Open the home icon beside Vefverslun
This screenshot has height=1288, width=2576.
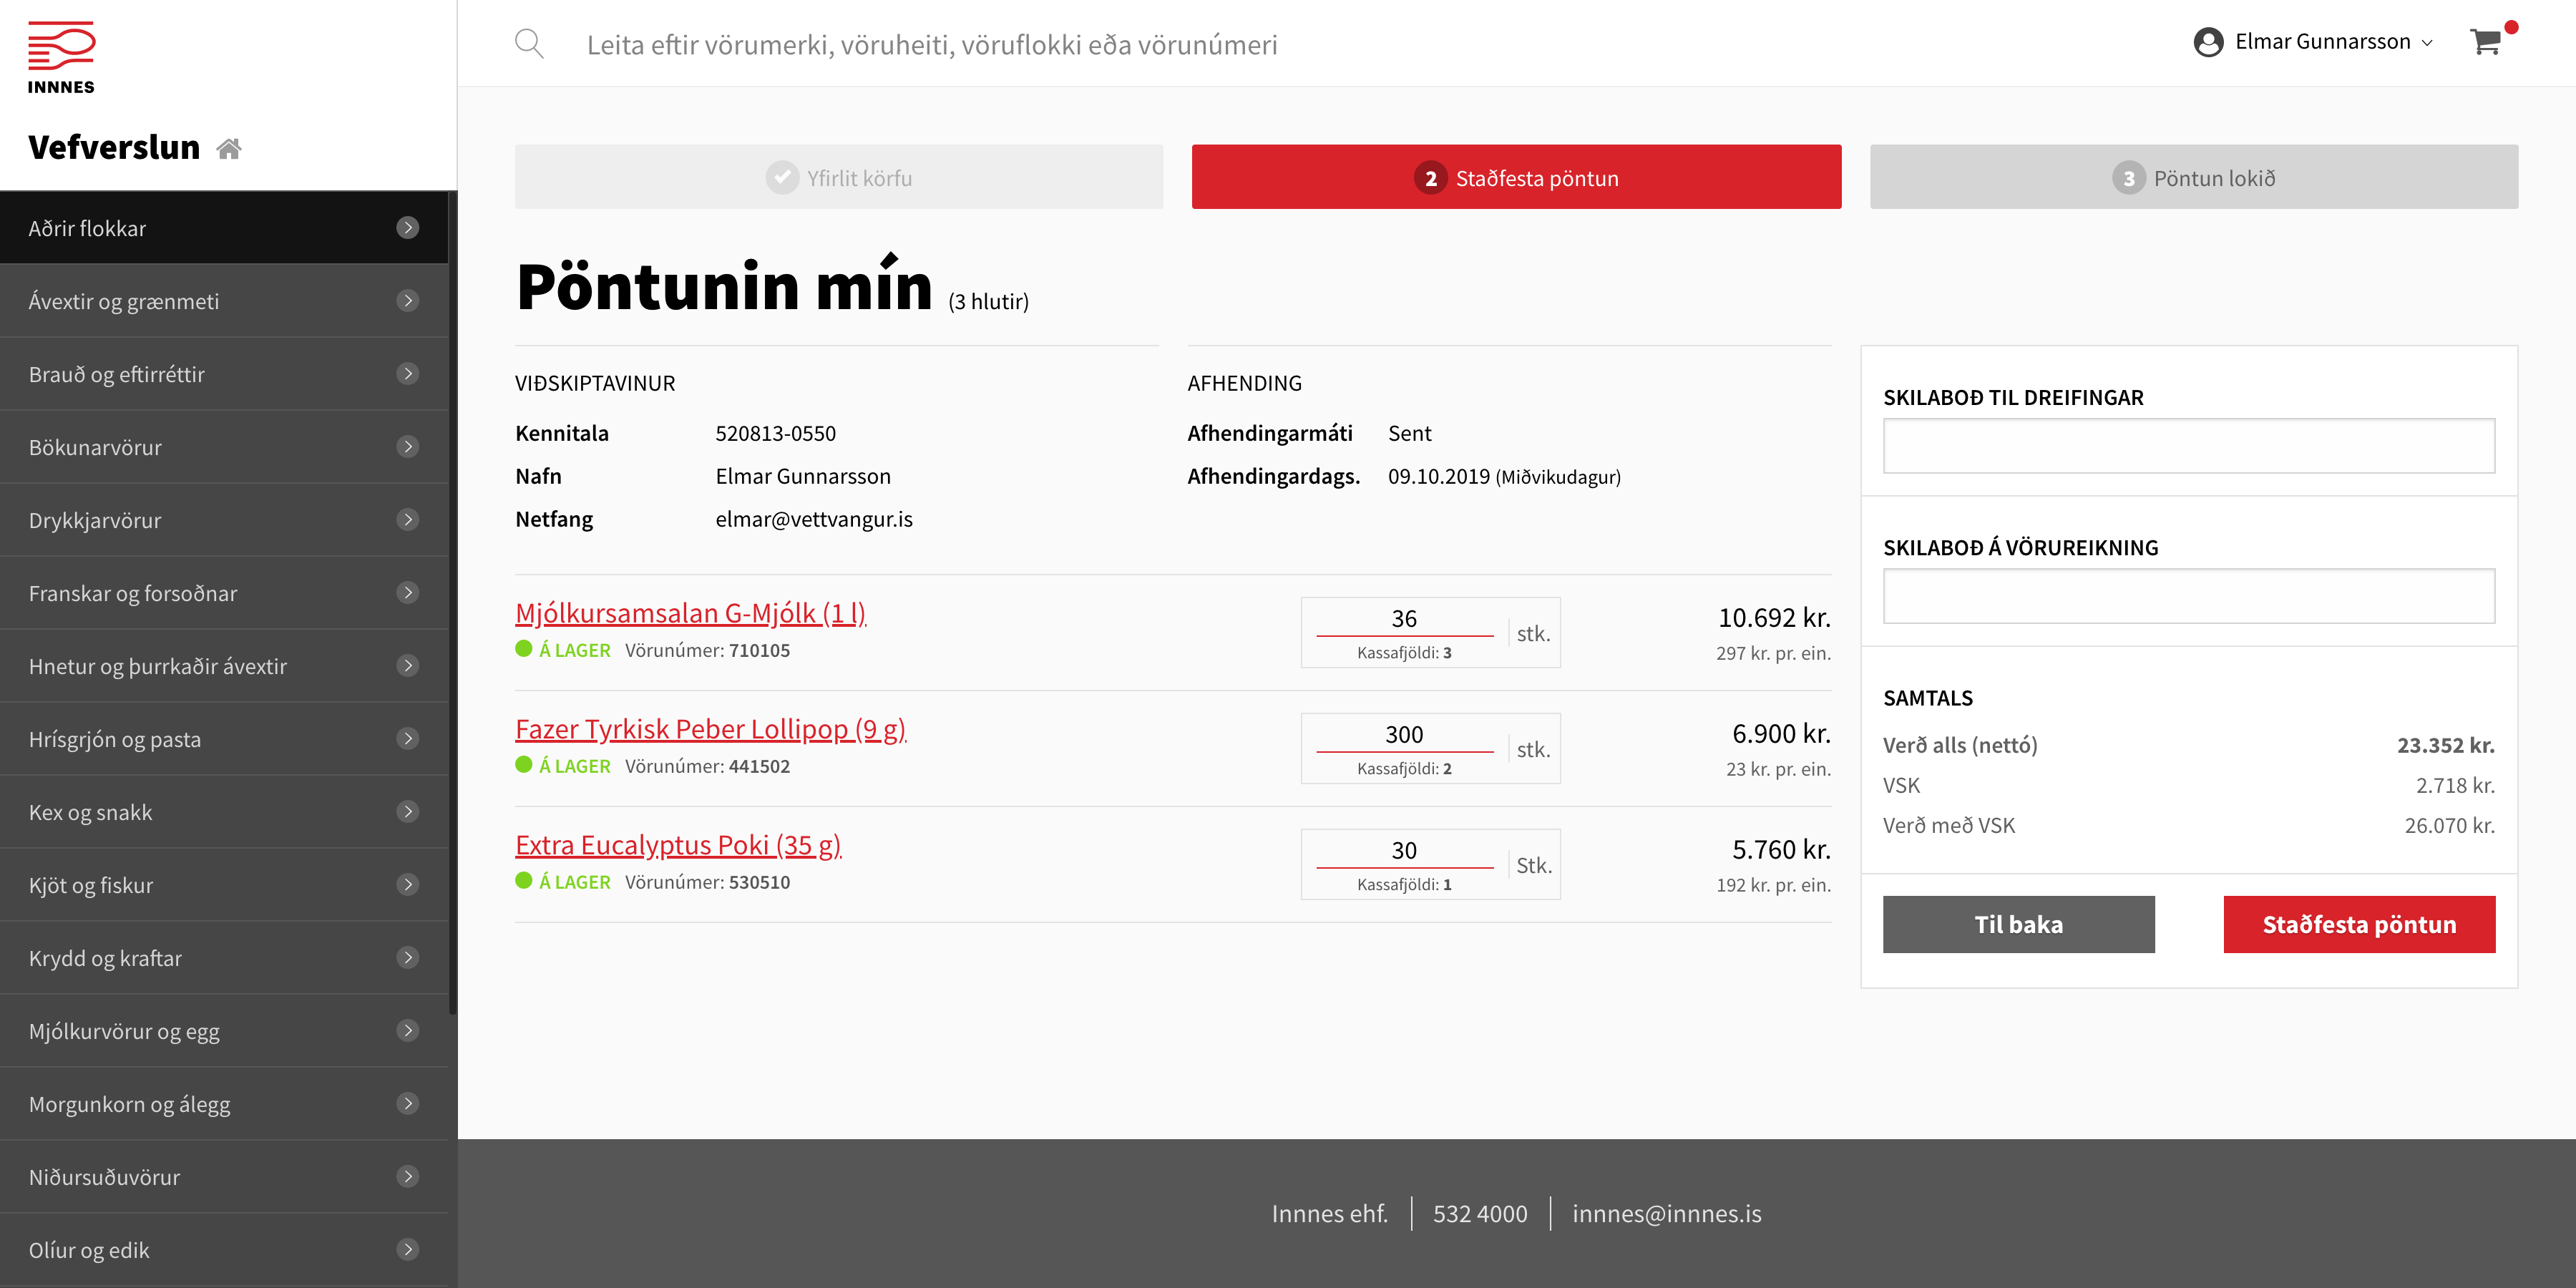coord(229,149)
